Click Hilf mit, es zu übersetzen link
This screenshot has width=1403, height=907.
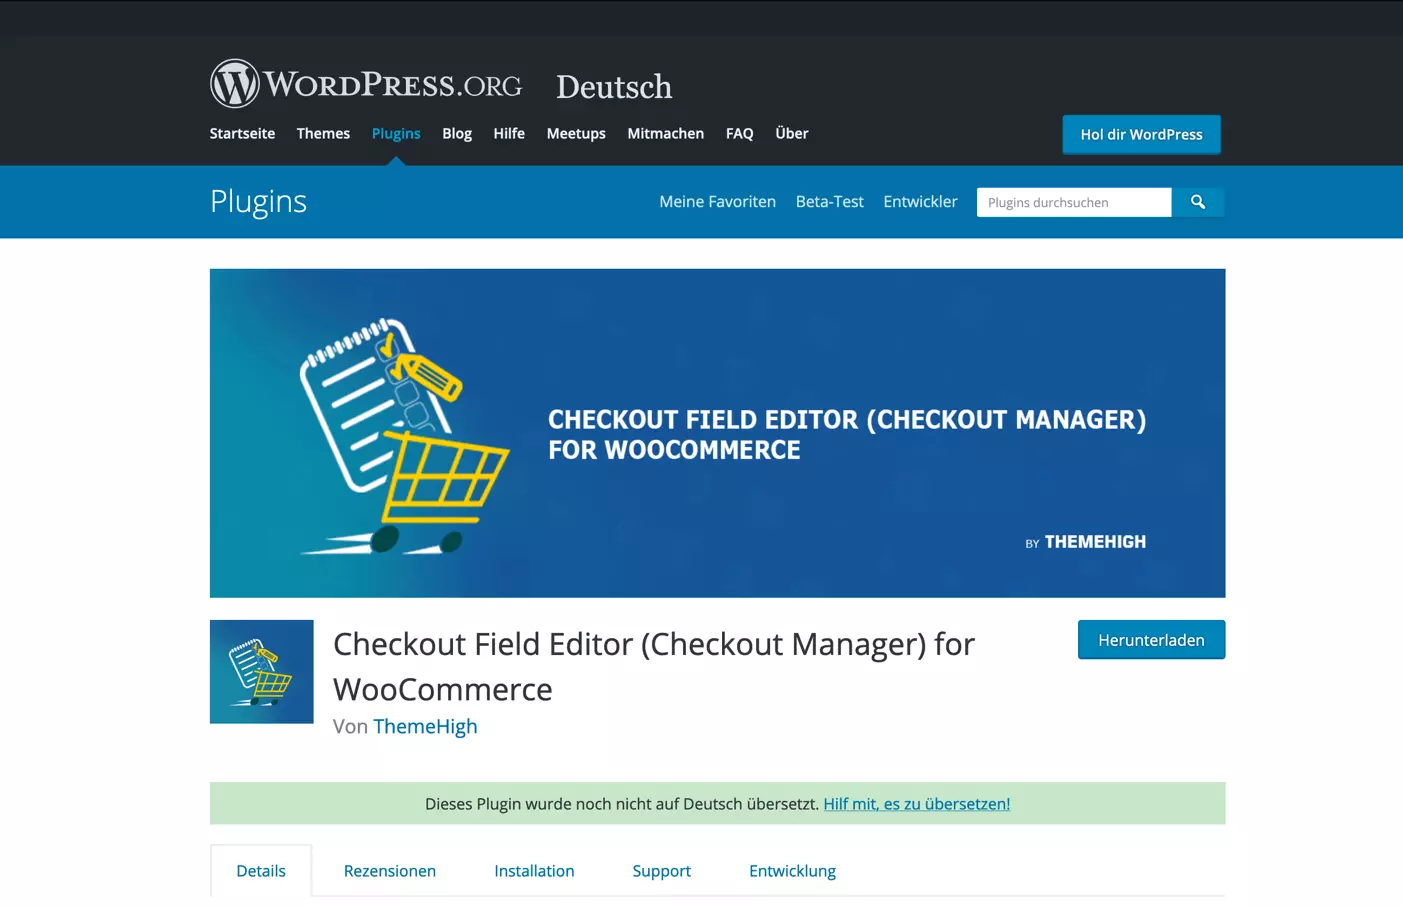coord(916,804)
